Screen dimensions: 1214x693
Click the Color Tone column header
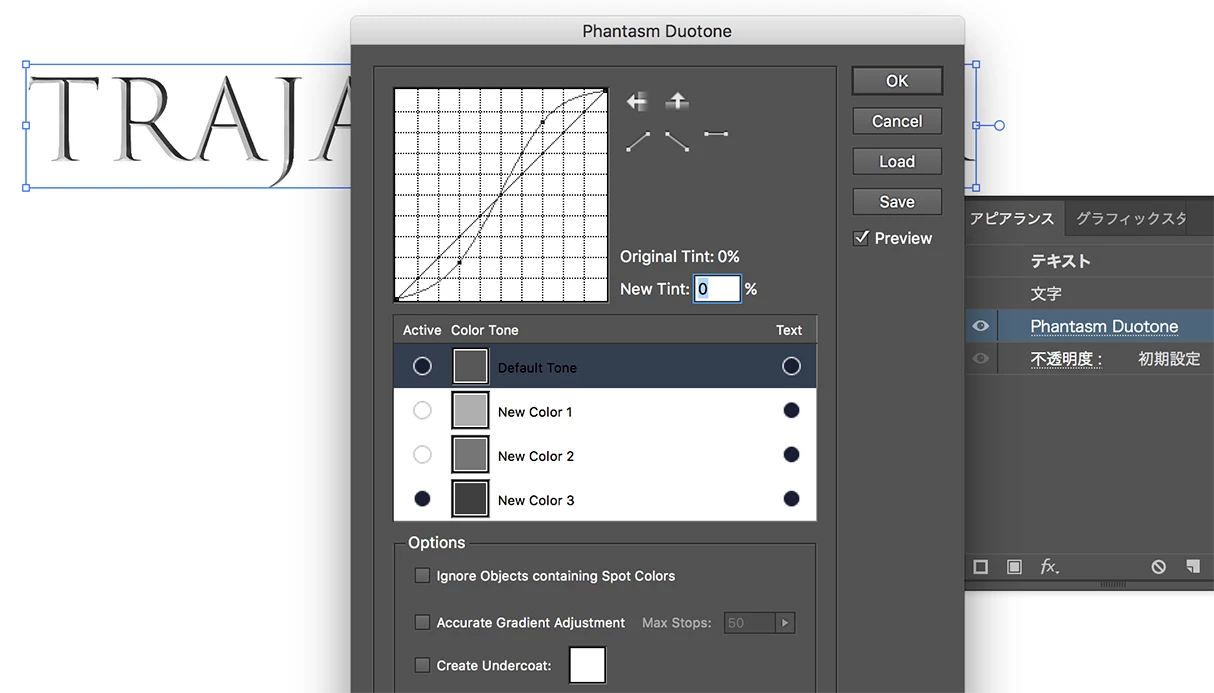pyautogui.click(x=485, y=330)
